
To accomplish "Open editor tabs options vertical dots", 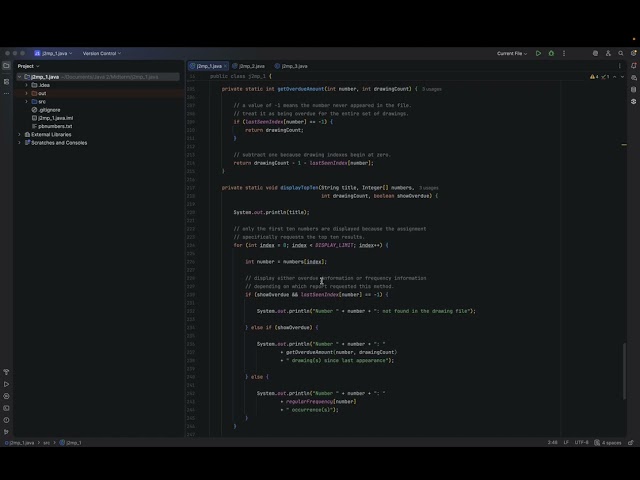I will [620, 66].
